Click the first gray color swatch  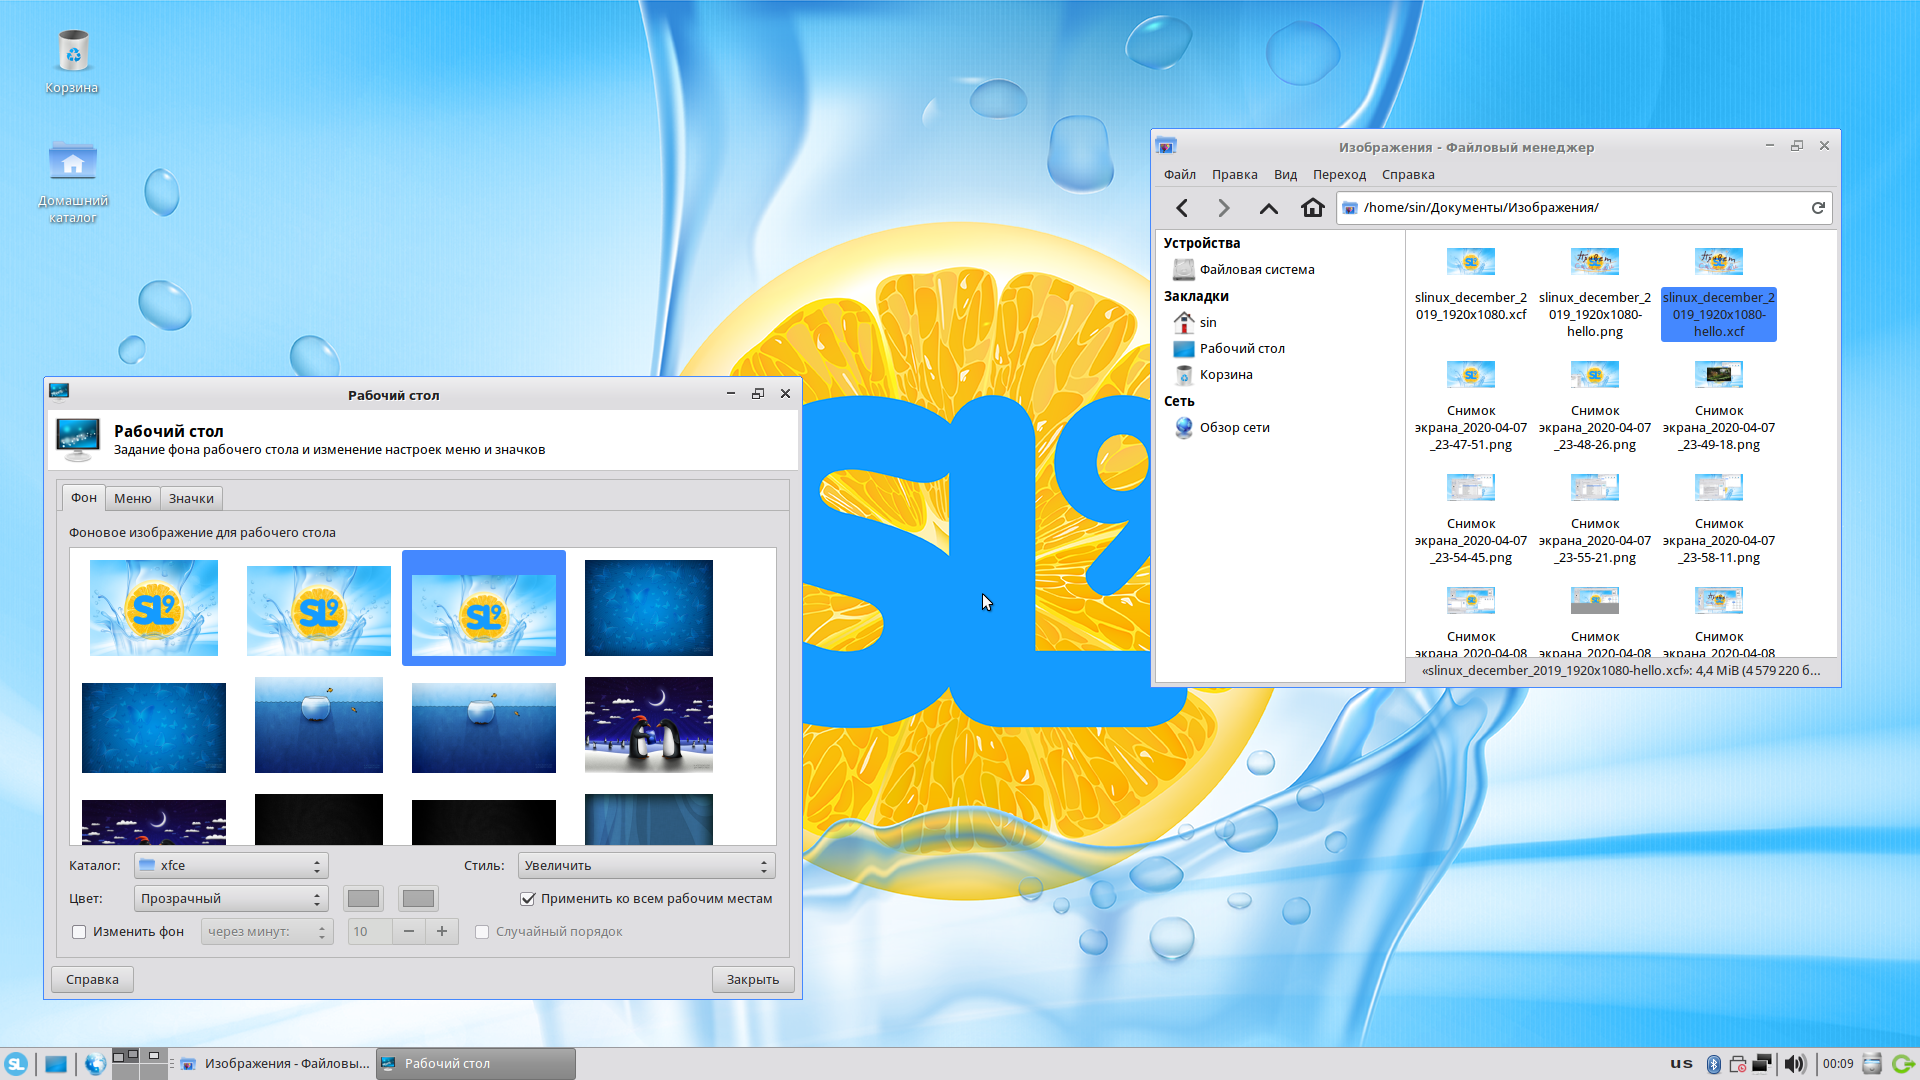tap(363, 899)
